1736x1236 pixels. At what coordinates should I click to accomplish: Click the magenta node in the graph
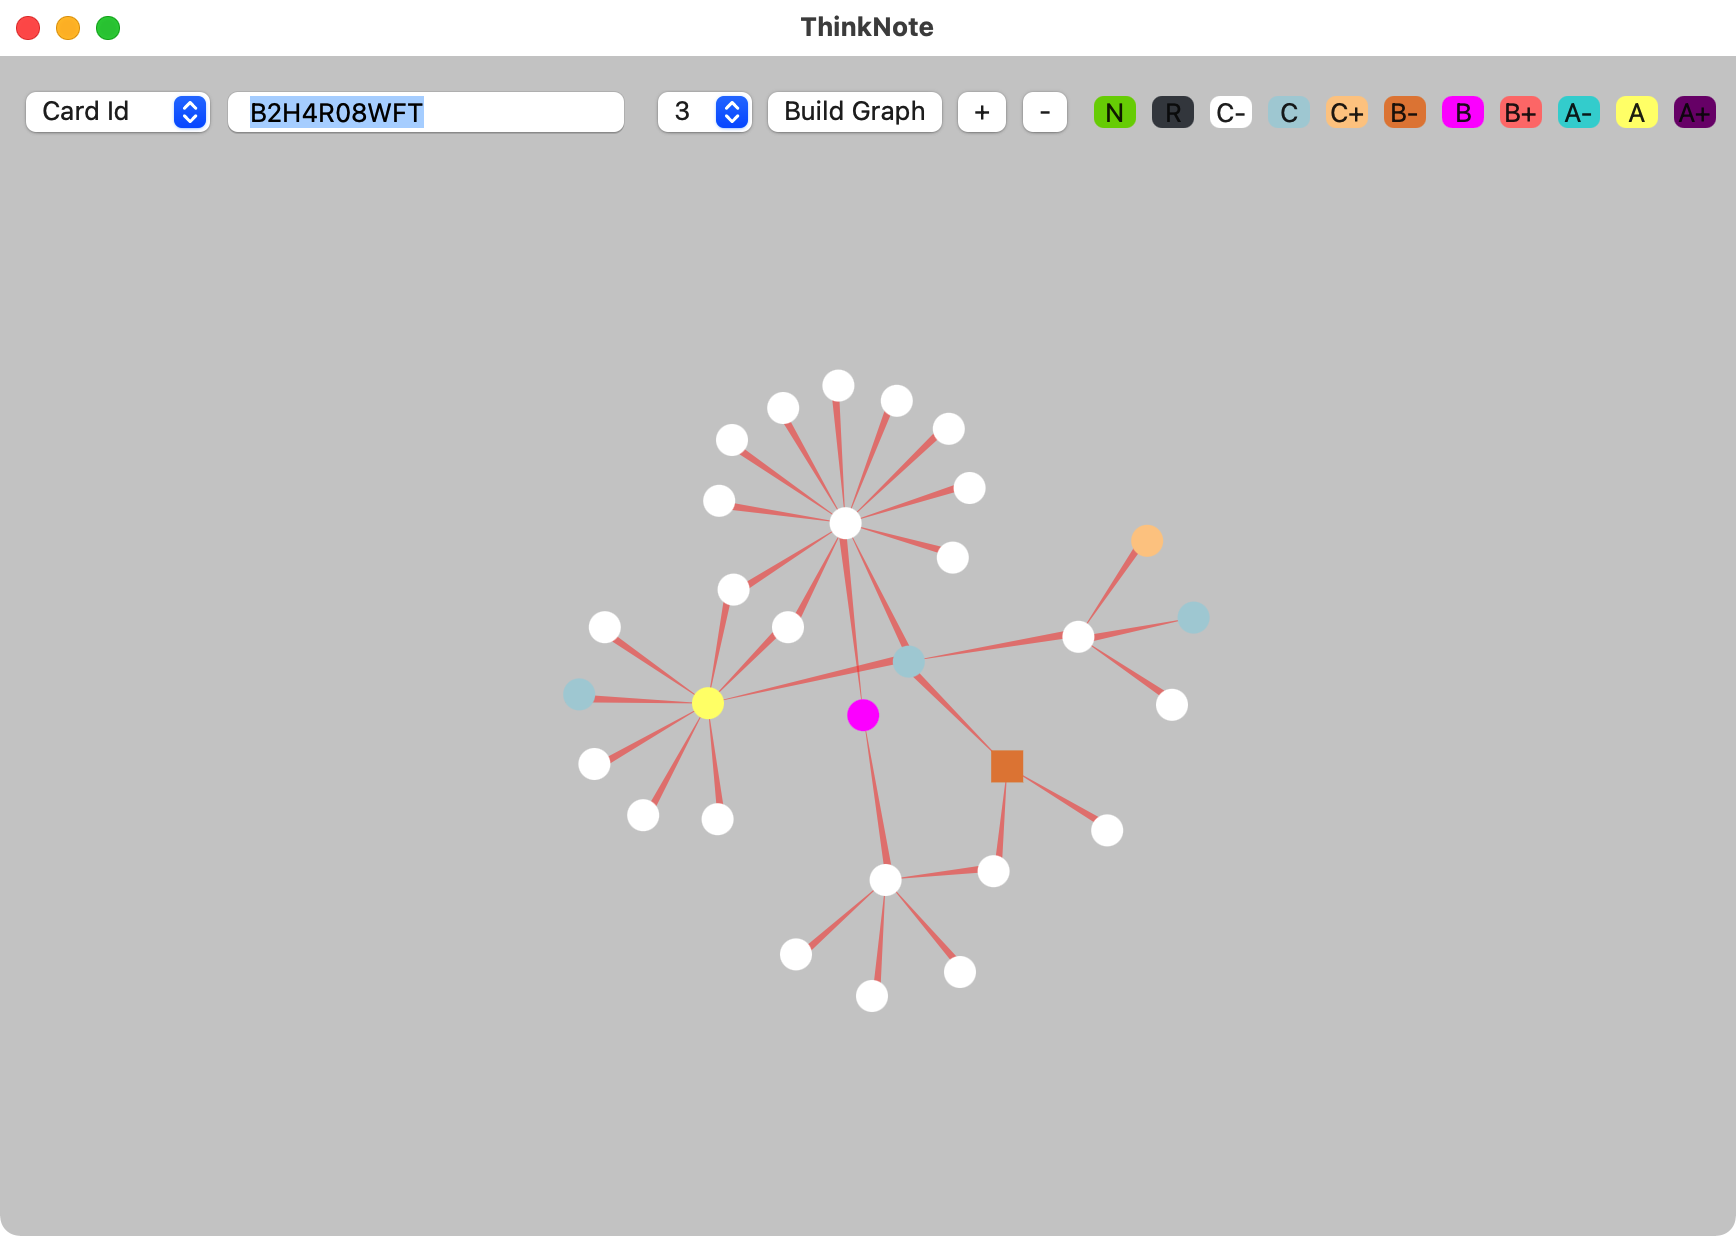pos(862,715)
